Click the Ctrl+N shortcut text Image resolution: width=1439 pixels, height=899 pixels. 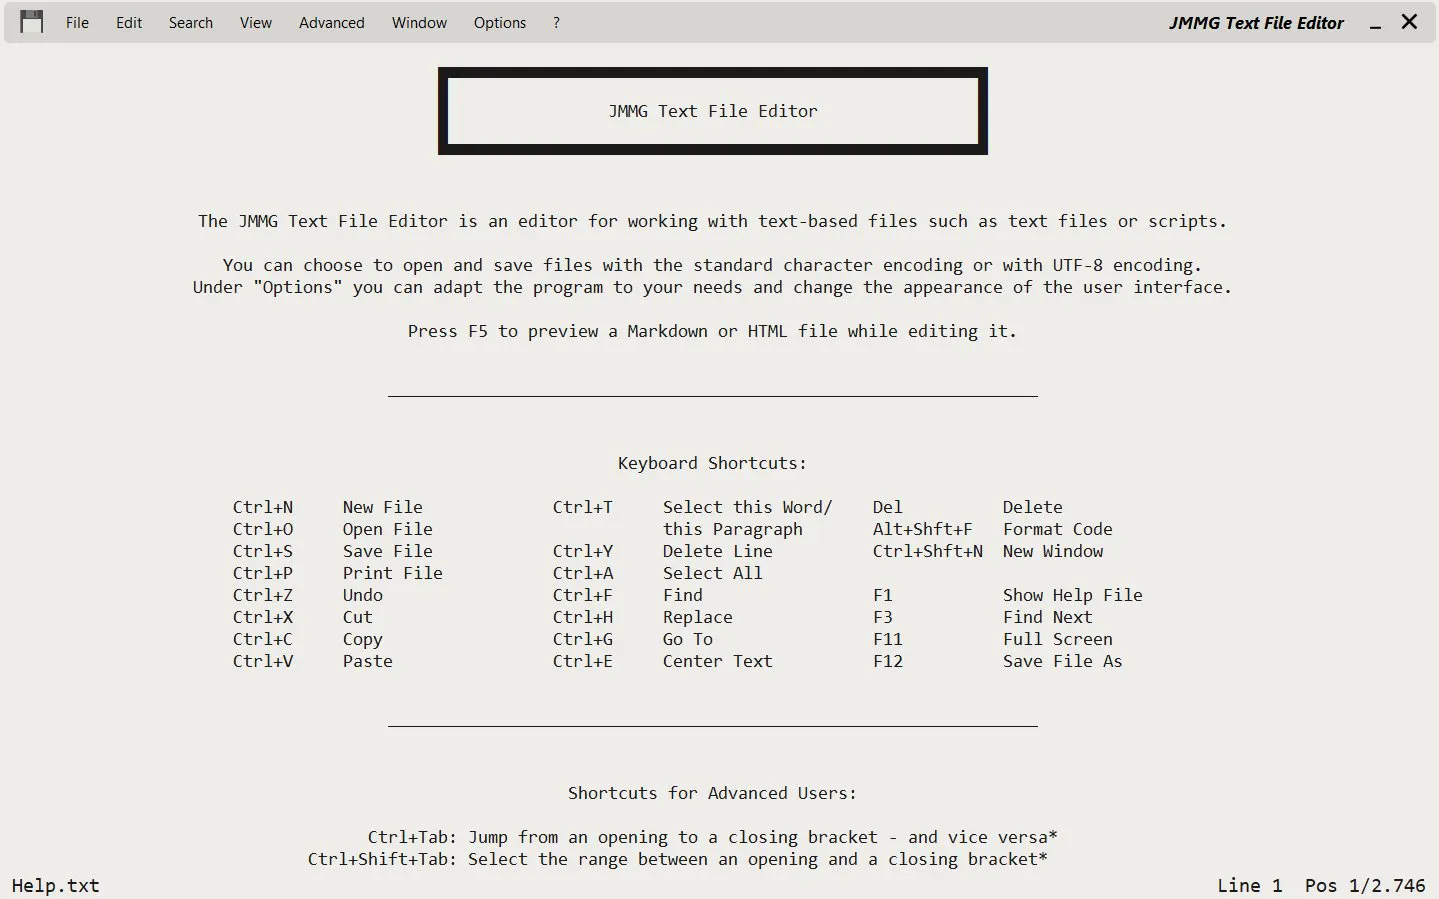click(263, 507)
